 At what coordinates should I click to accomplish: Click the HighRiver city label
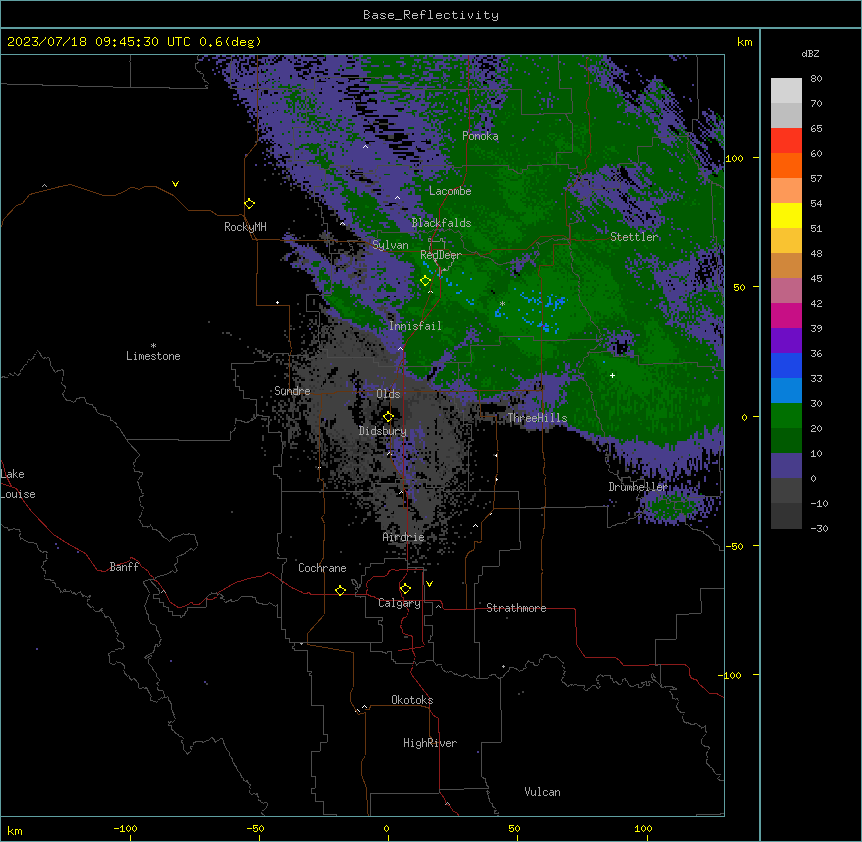[x=430, y=743]
